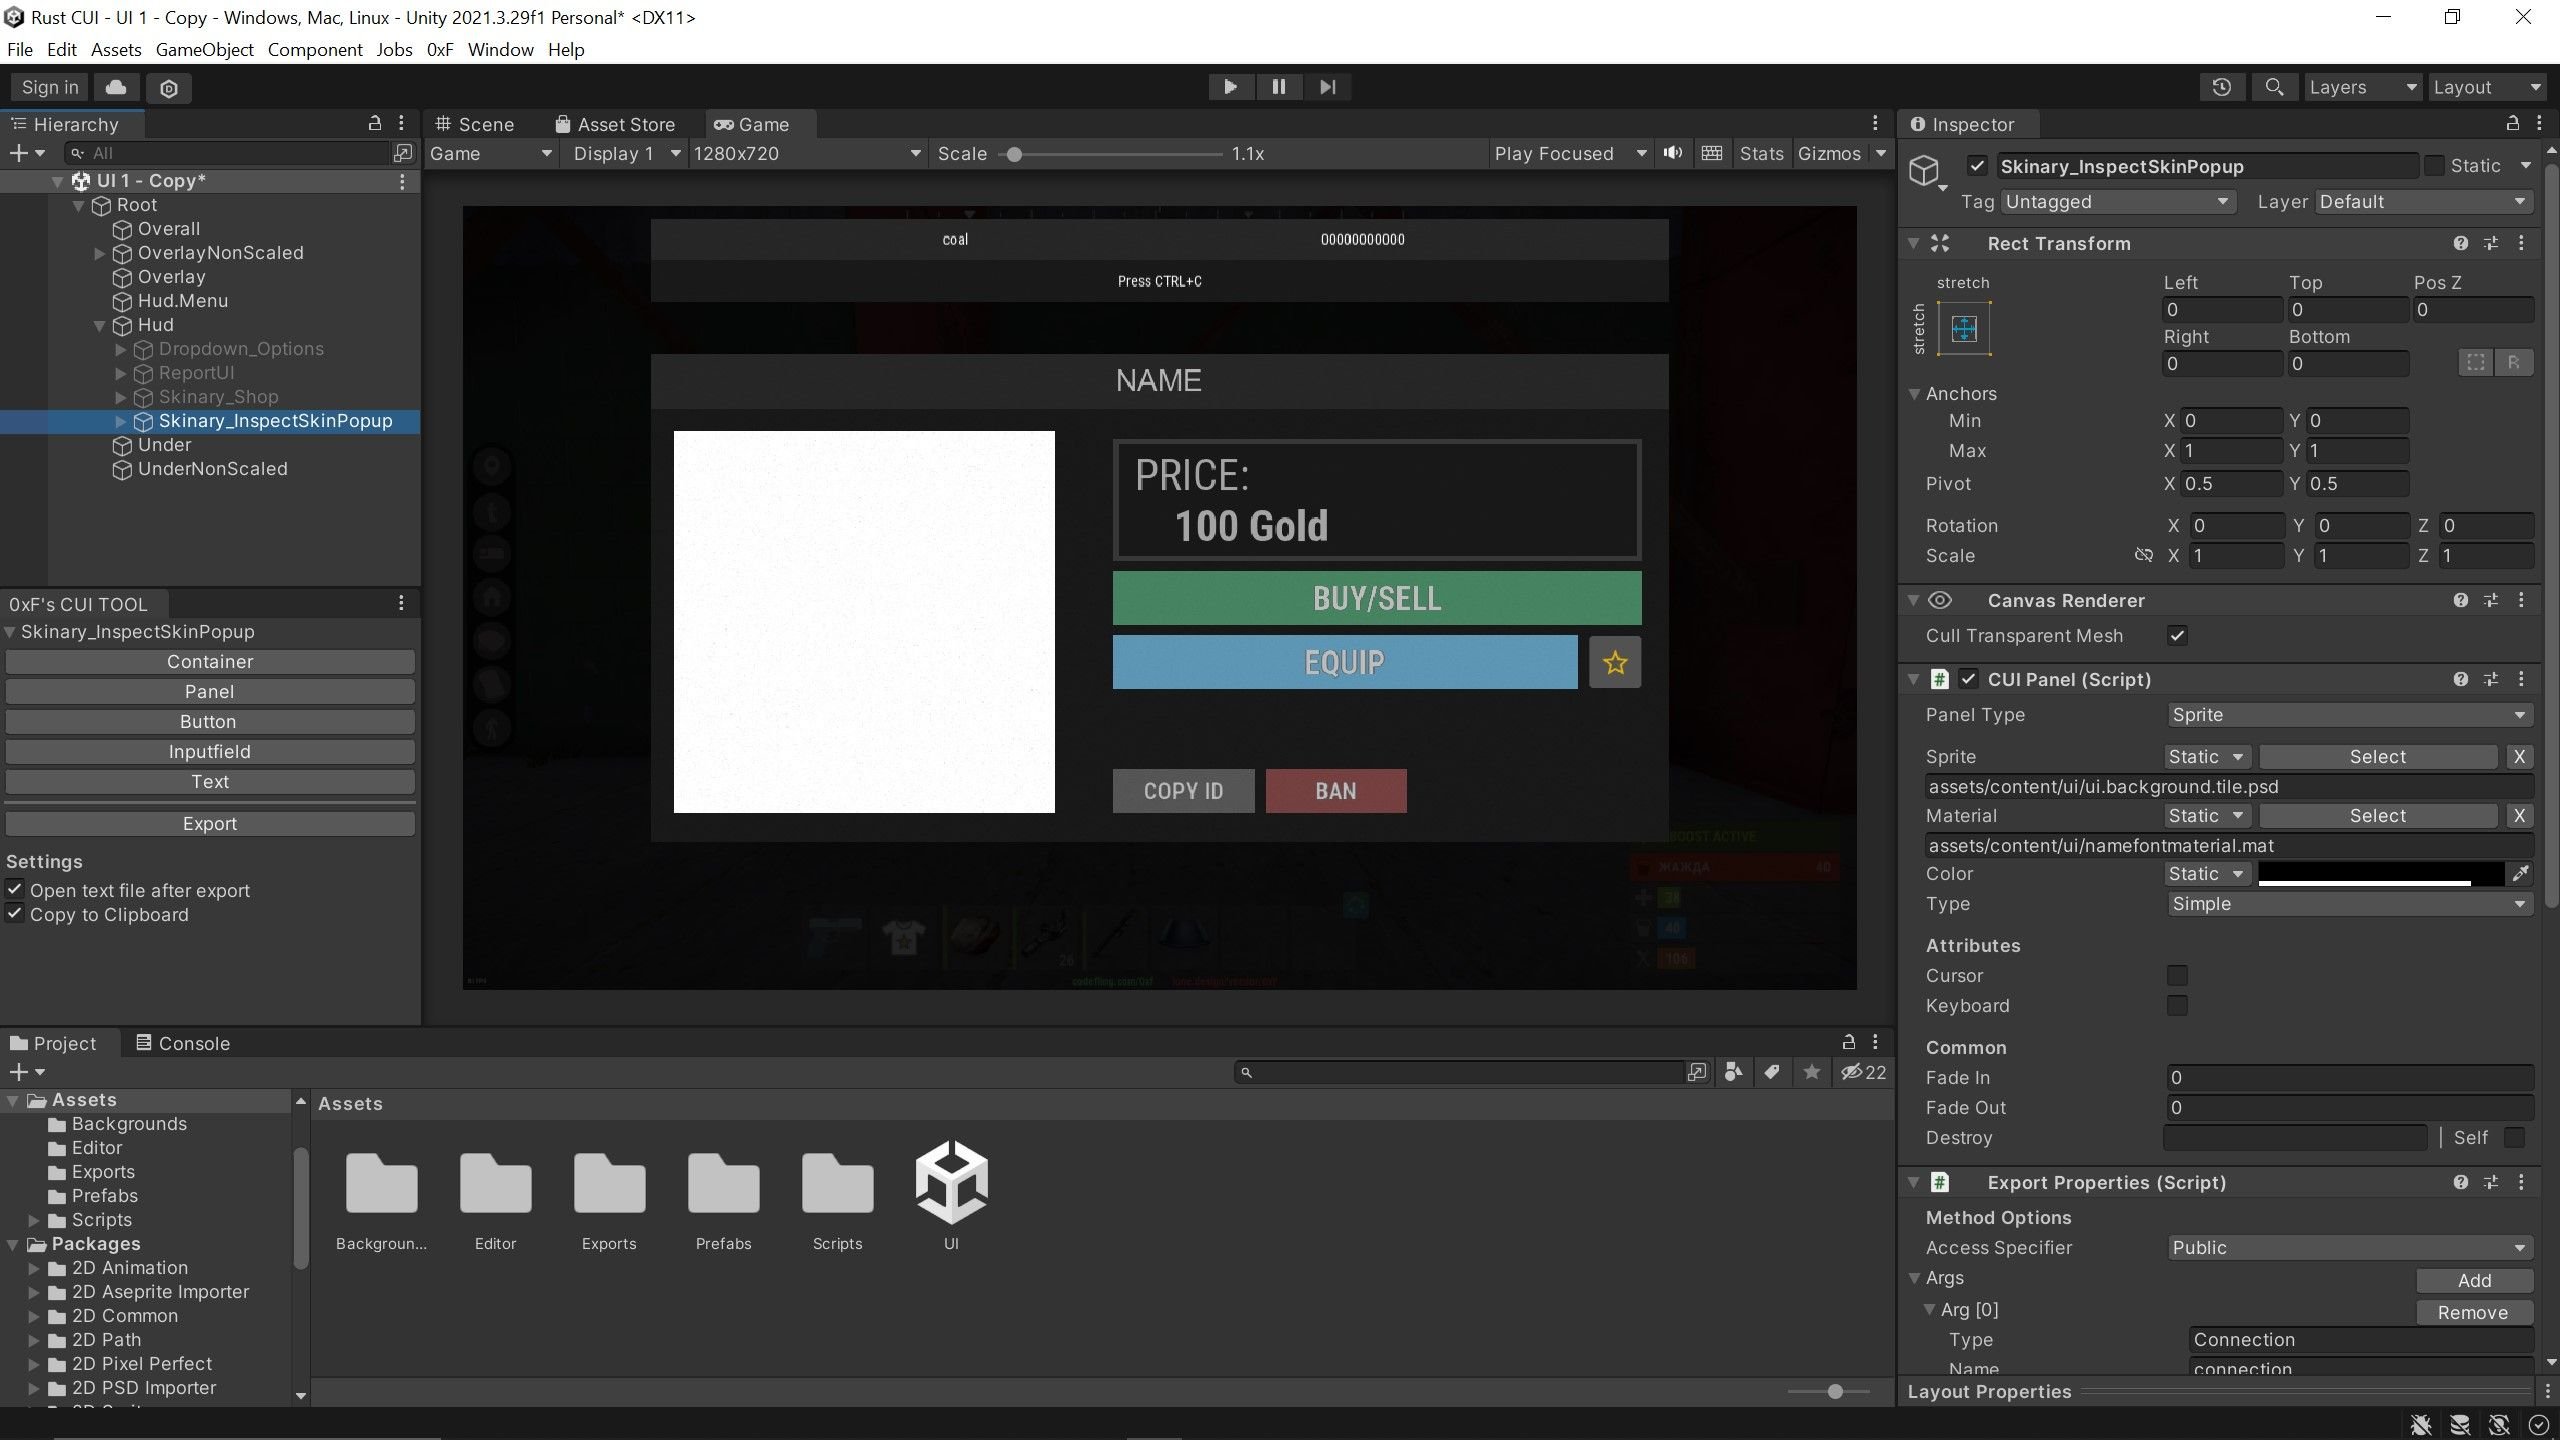This screenshot has width=2560, height=1440.
Task: Click the Container button in CUI Tool
Action: (x=210, y=662)
